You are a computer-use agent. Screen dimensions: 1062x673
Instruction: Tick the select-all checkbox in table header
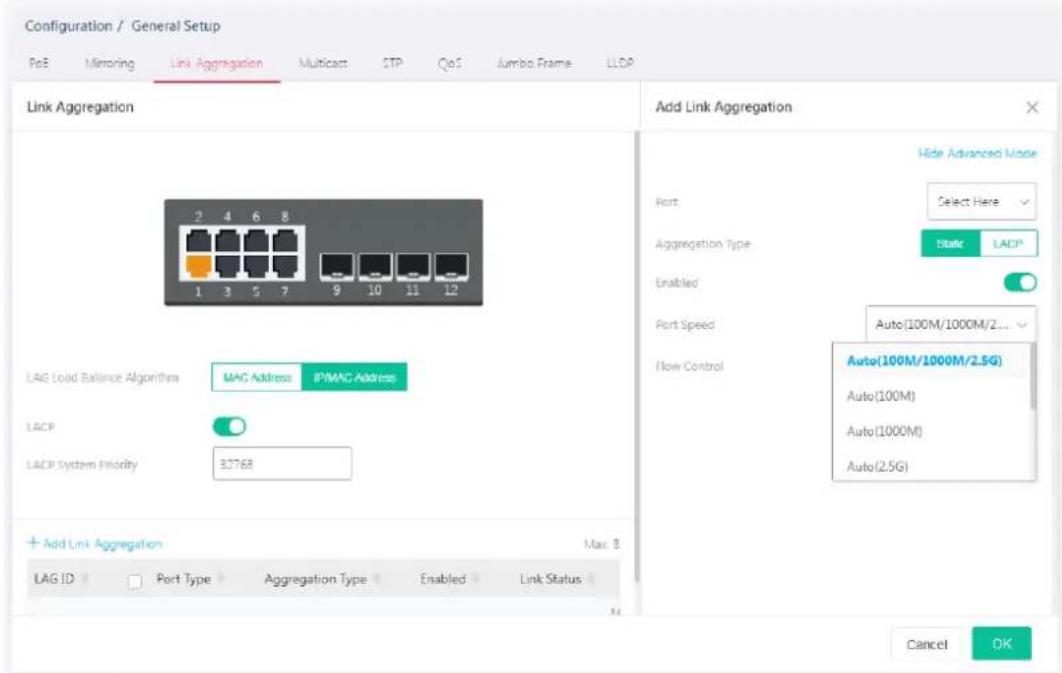click(135, 581)
